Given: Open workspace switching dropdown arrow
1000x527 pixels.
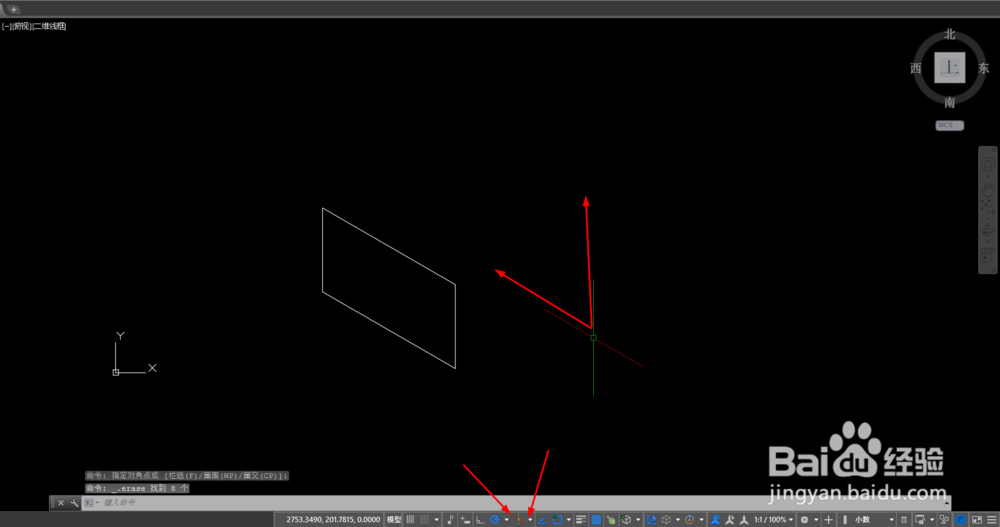Looking at the screenshot, I should (x=816, y=519).
